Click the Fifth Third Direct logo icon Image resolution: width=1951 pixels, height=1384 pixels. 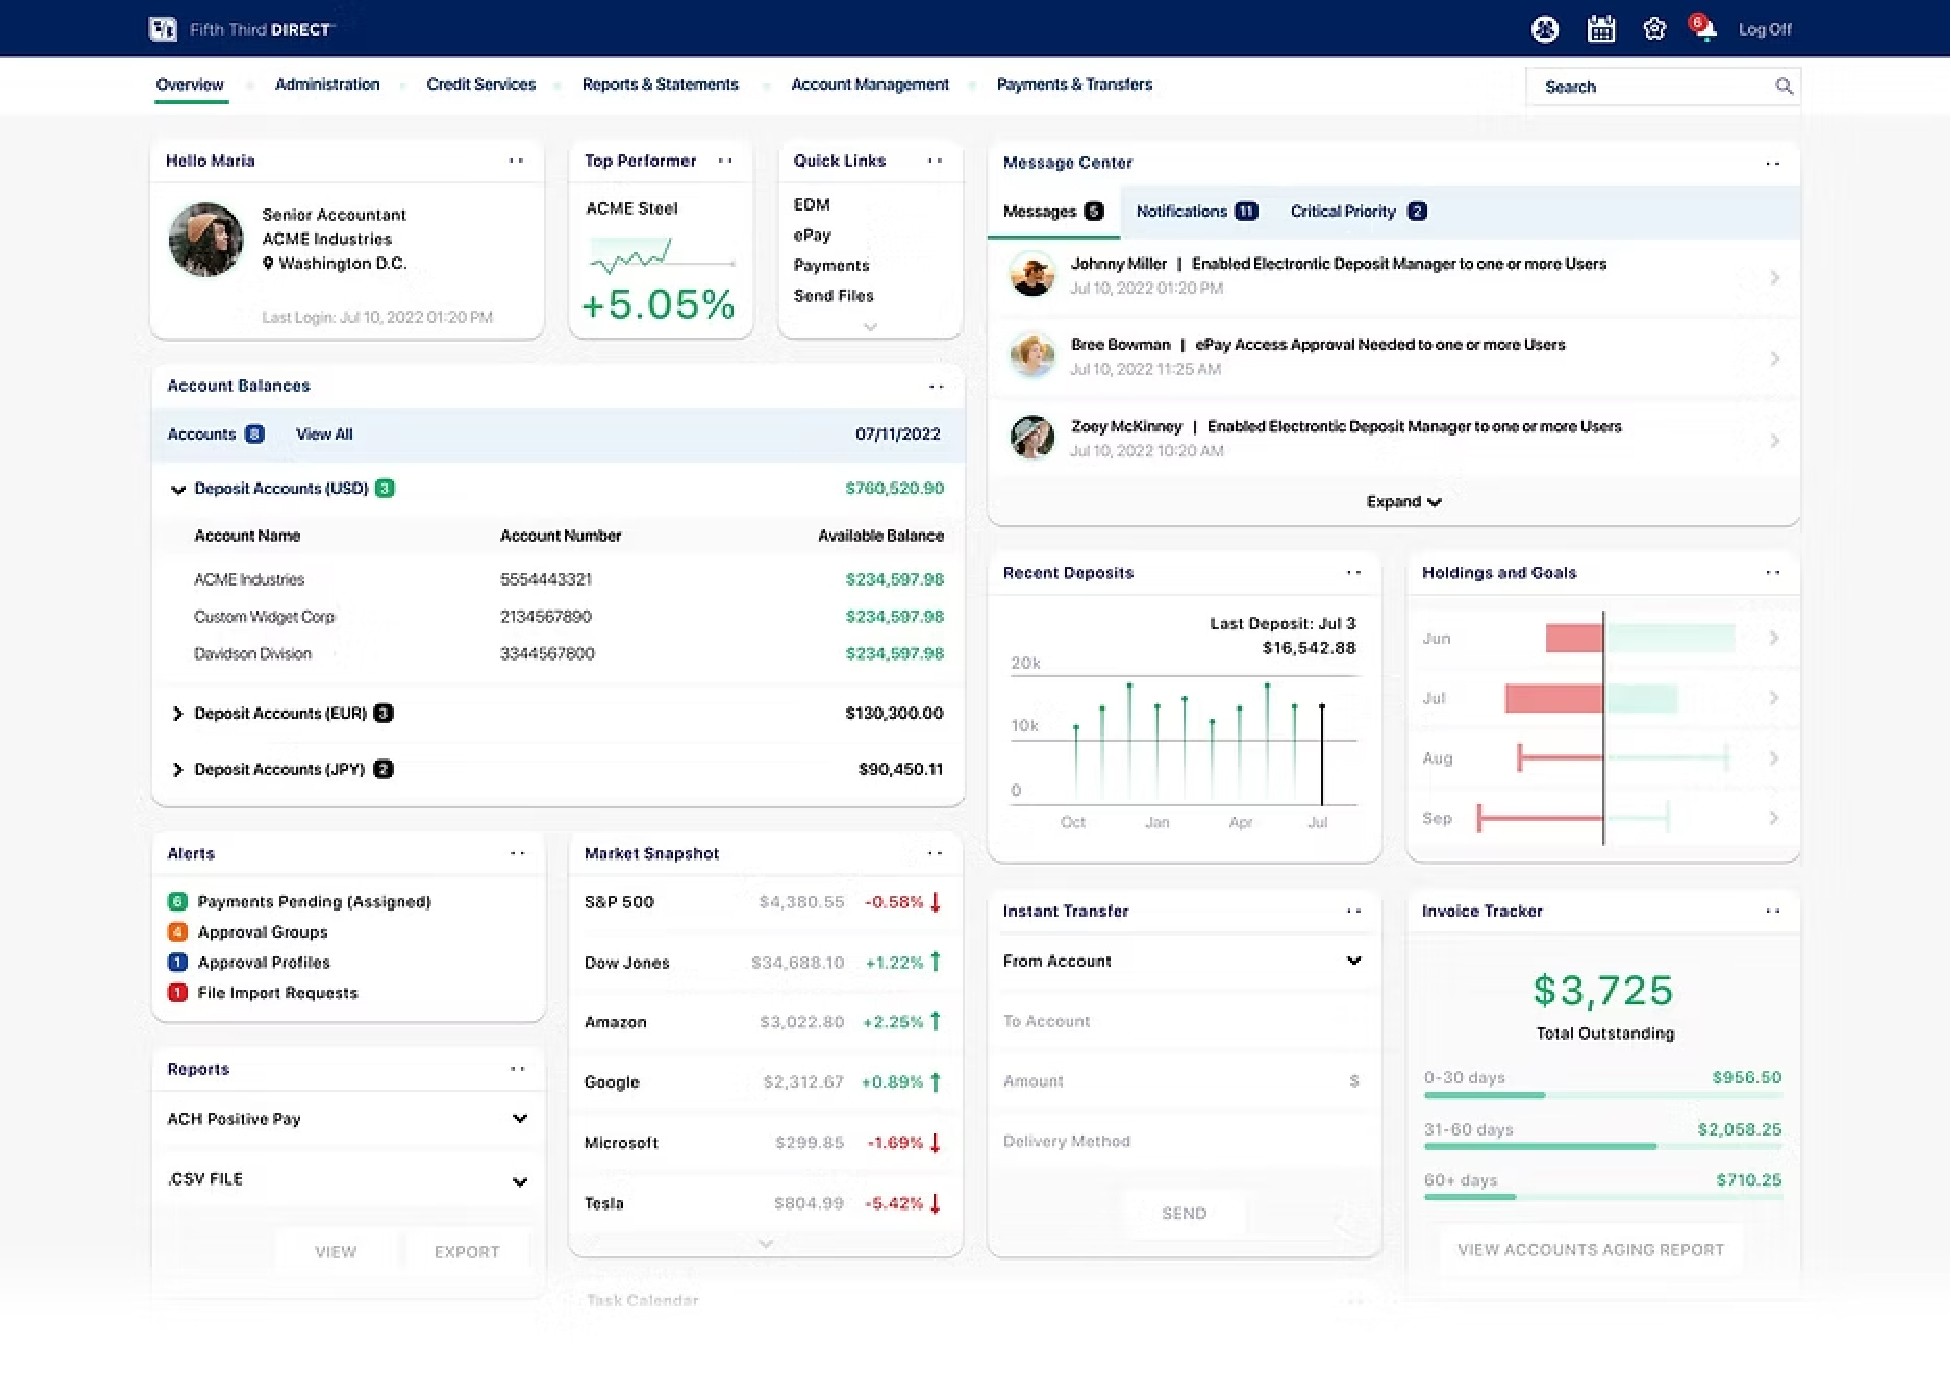tap(162, 29)
